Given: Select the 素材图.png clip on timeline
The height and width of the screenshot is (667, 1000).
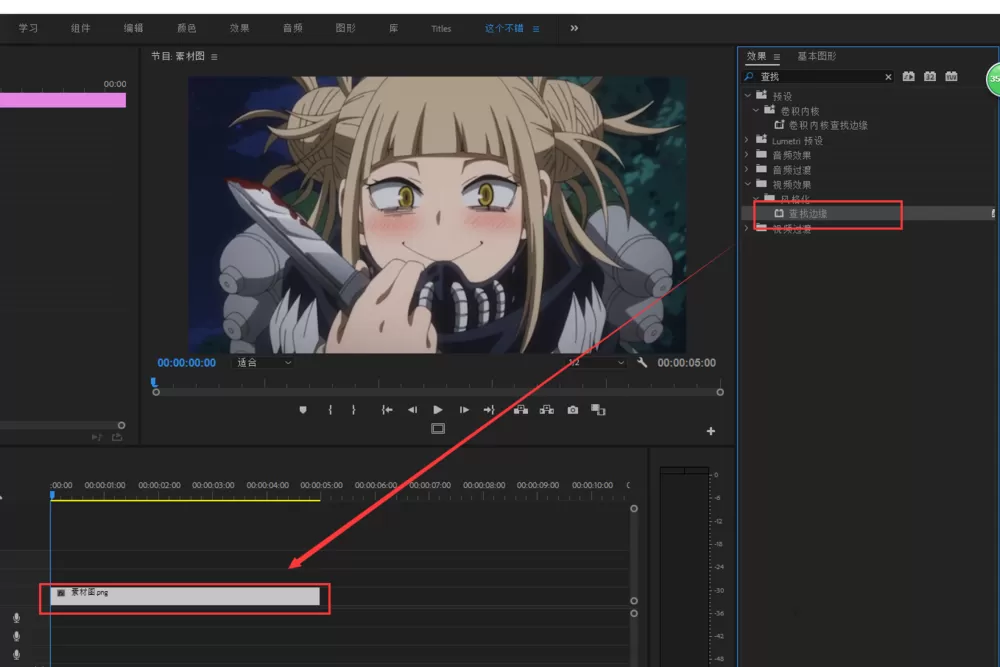Looking at the screenshot, I should (185, 596).
